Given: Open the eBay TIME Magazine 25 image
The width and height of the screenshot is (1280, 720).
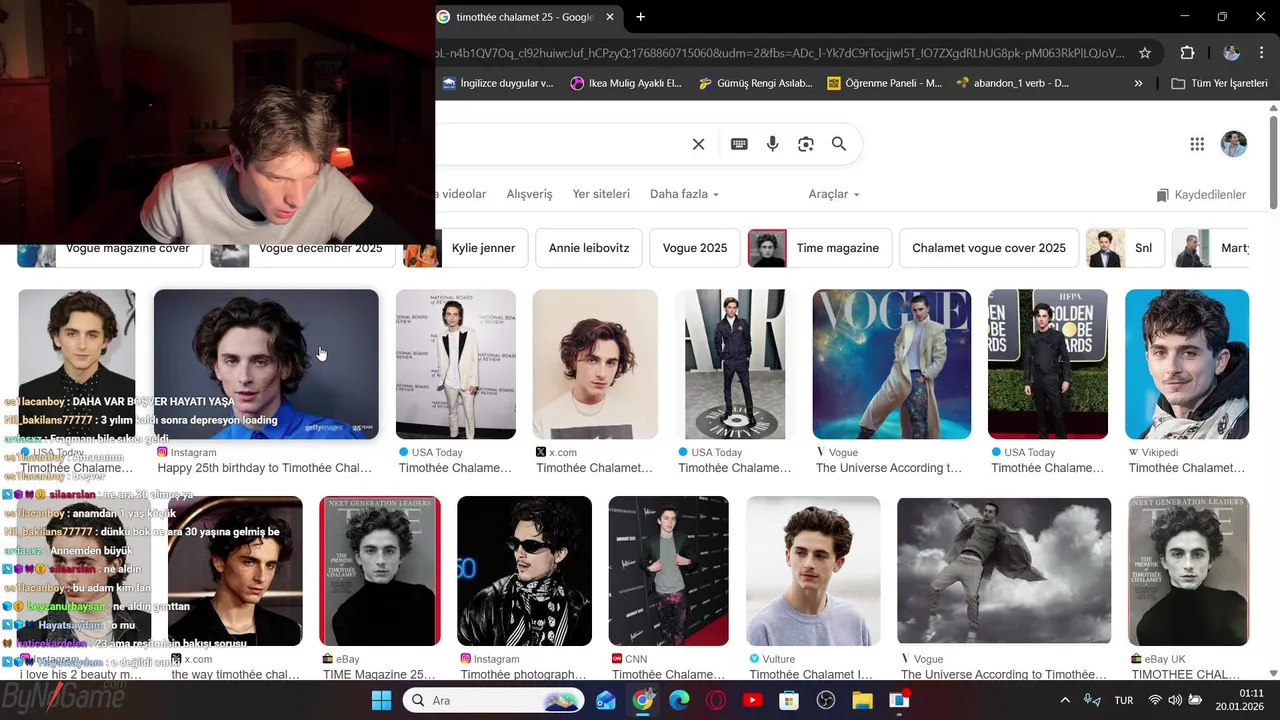Looking at the screenshot, I should (380, 571).
